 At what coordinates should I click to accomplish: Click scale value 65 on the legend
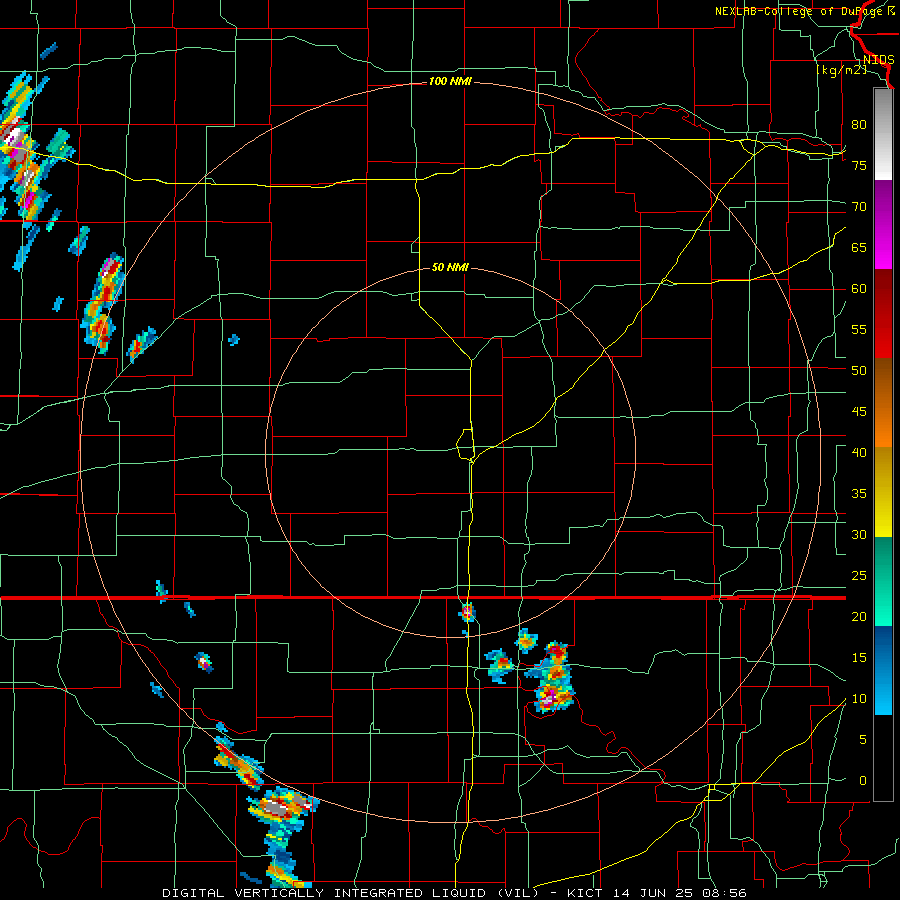click(x=859, y=247)
